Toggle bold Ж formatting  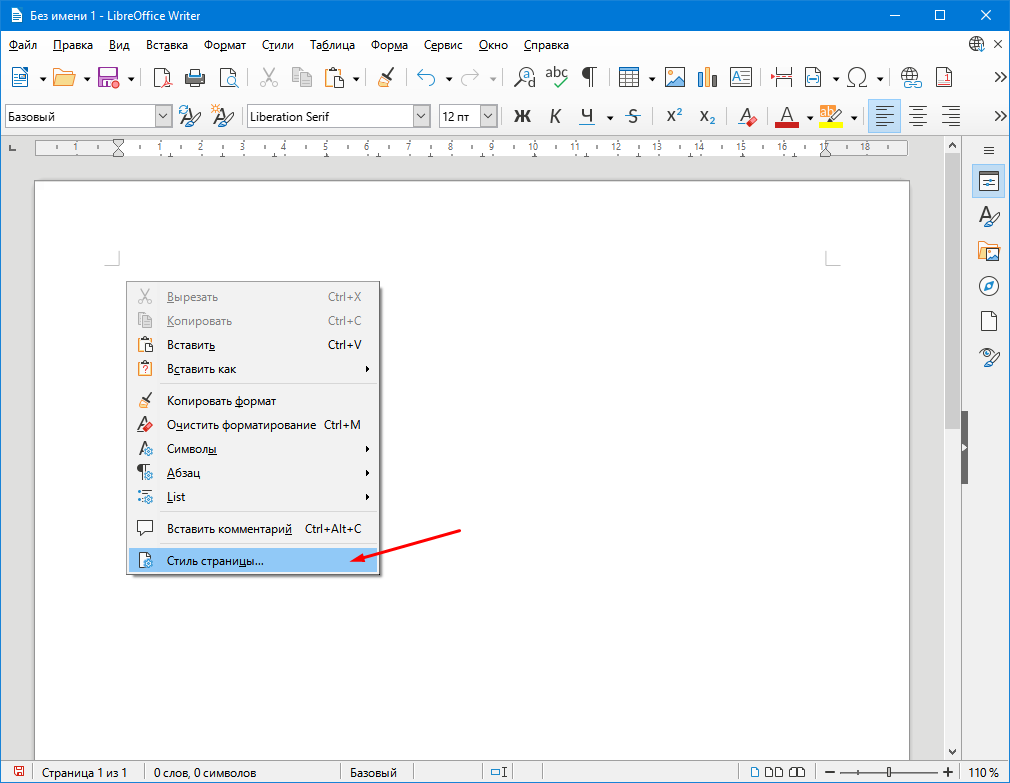point(522,117)
